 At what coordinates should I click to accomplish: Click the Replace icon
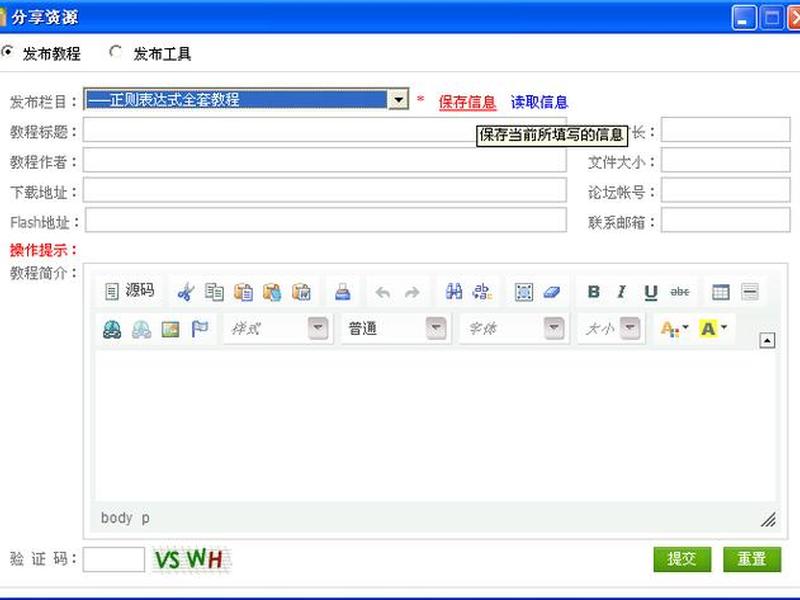tap(482, 292)
